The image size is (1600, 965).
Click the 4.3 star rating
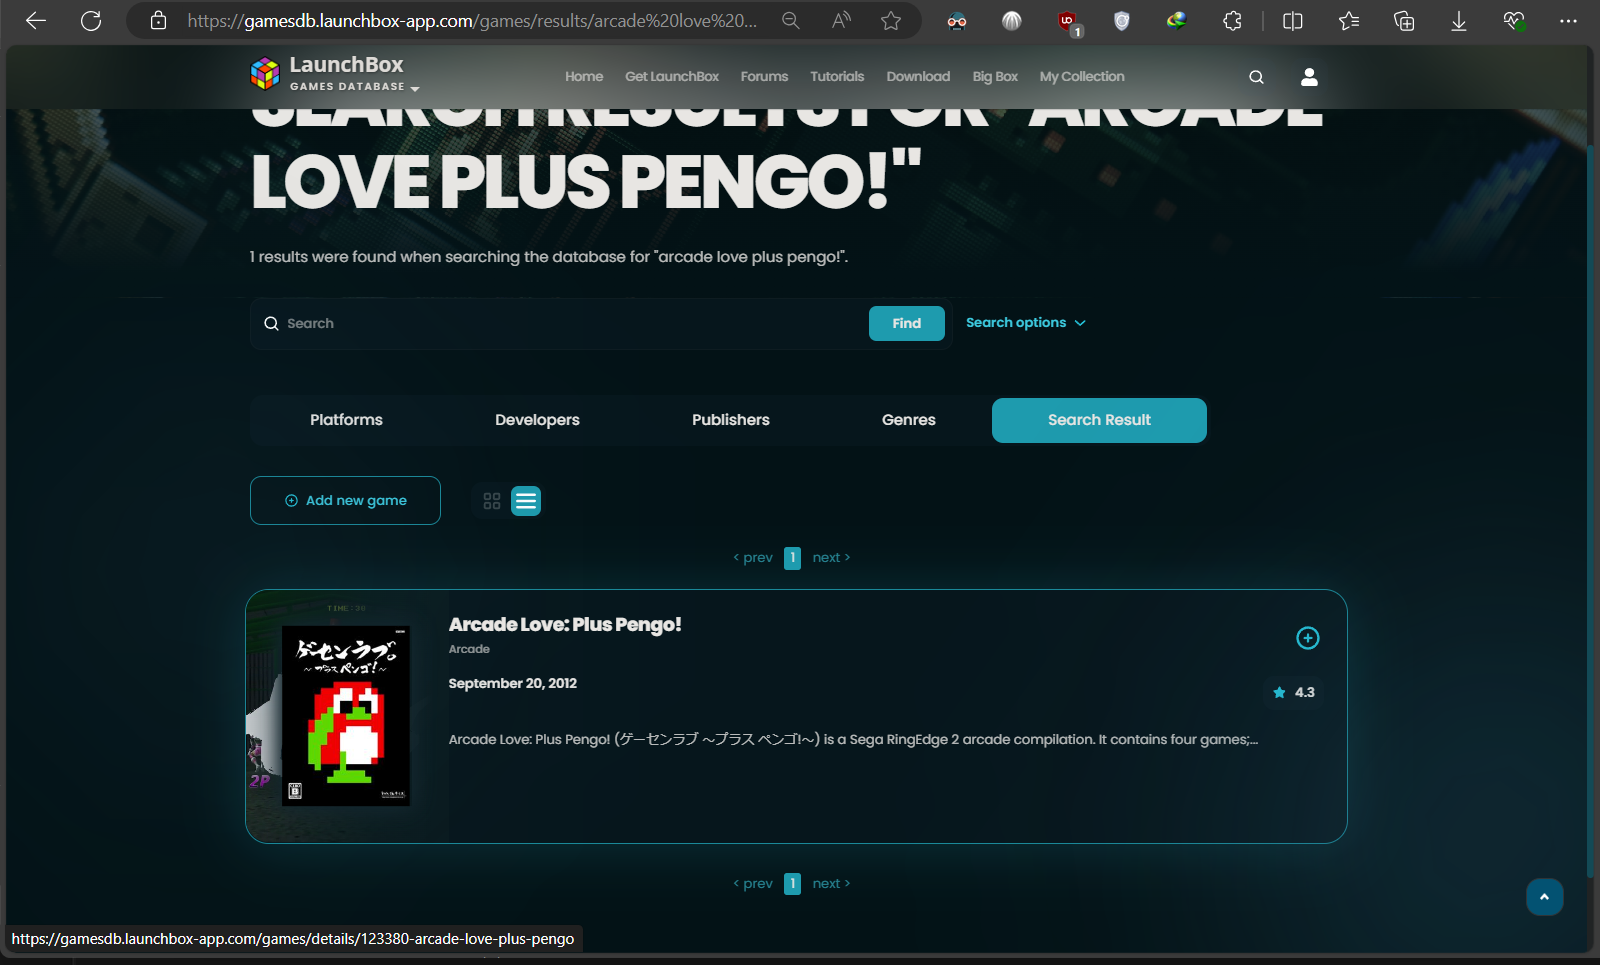[1294, 692]
